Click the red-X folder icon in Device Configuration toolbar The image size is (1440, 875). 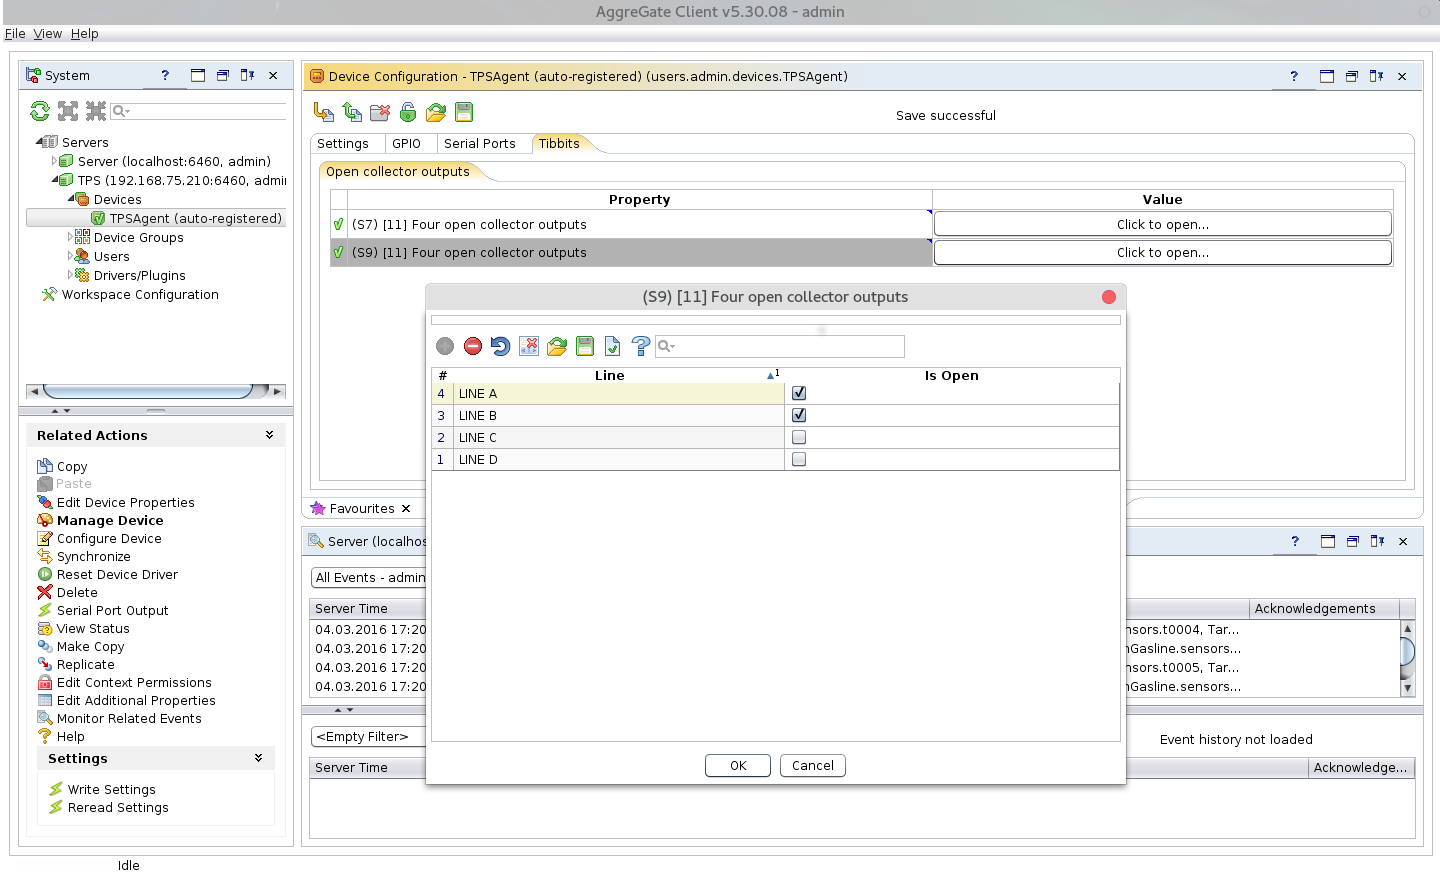(380, 112)
